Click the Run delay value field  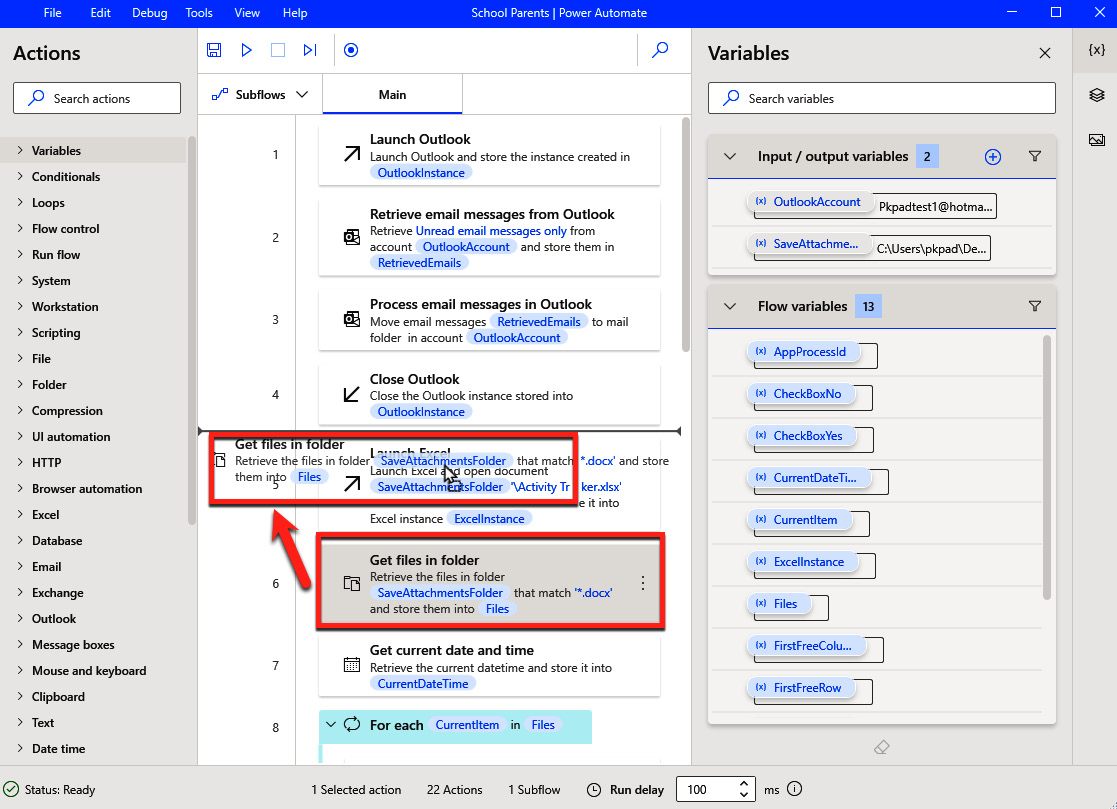pos(705,789)
